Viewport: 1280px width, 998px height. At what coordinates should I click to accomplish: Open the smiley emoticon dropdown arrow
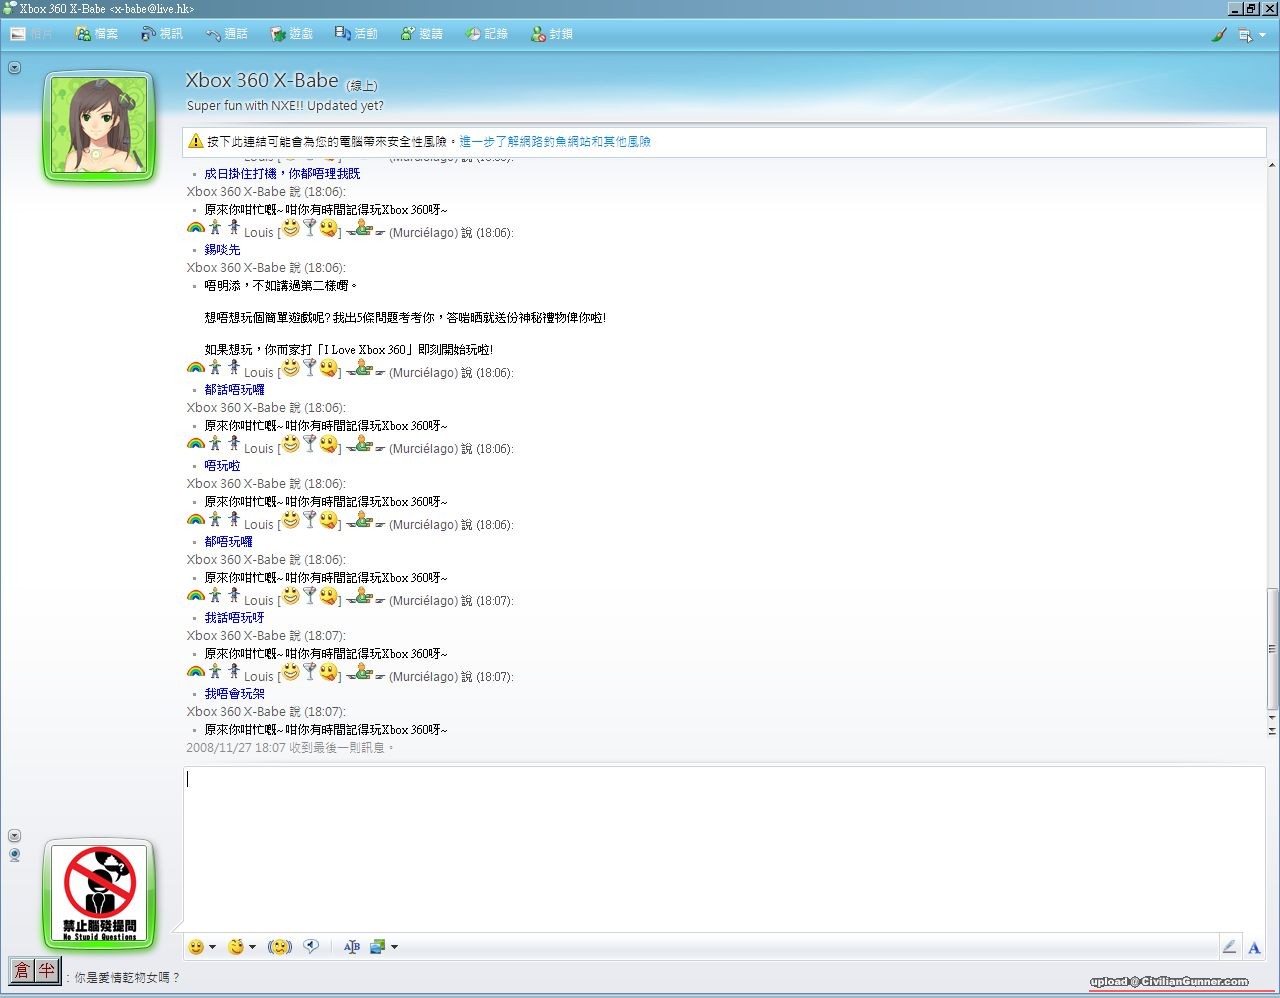point(212,947)
